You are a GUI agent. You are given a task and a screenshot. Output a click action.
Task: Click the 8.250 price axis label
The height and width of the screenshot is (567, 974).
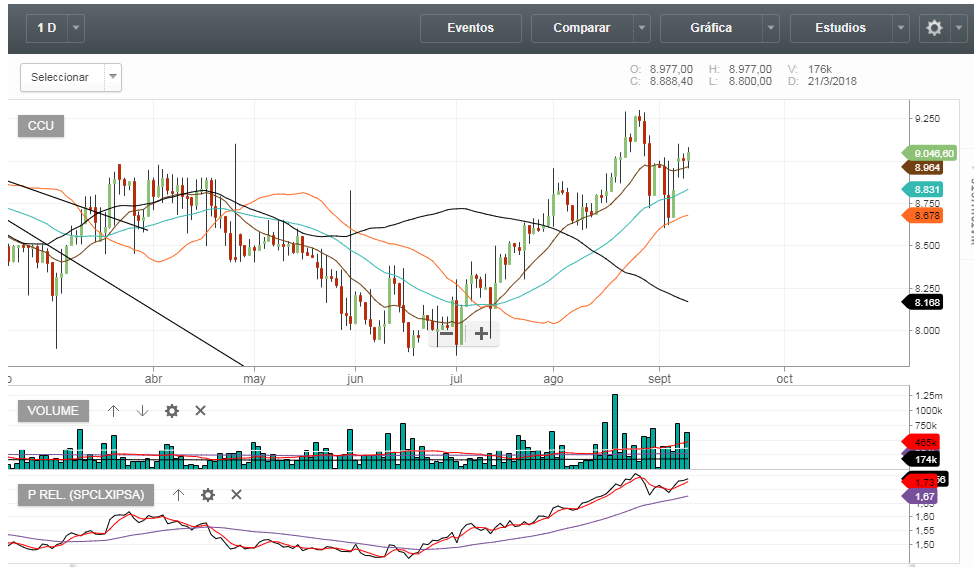coord(927,289)
